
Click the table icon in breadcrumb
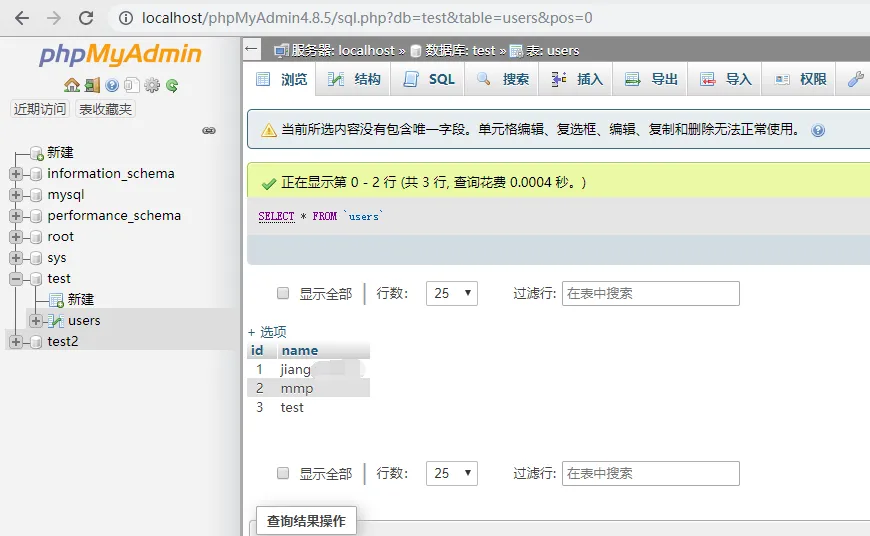point(516,51)
